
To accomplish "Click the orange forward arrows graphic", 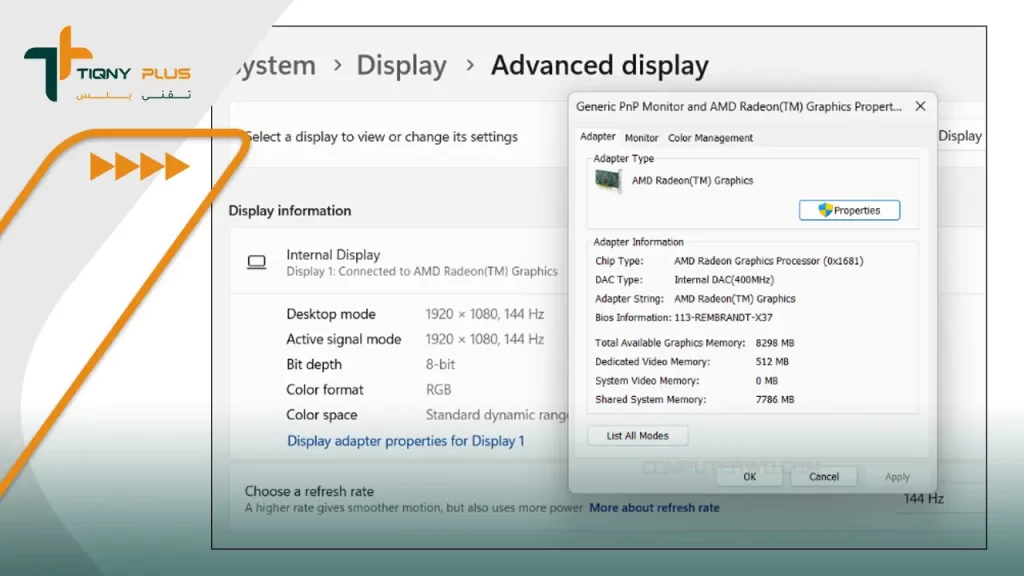I will point(139,166).
